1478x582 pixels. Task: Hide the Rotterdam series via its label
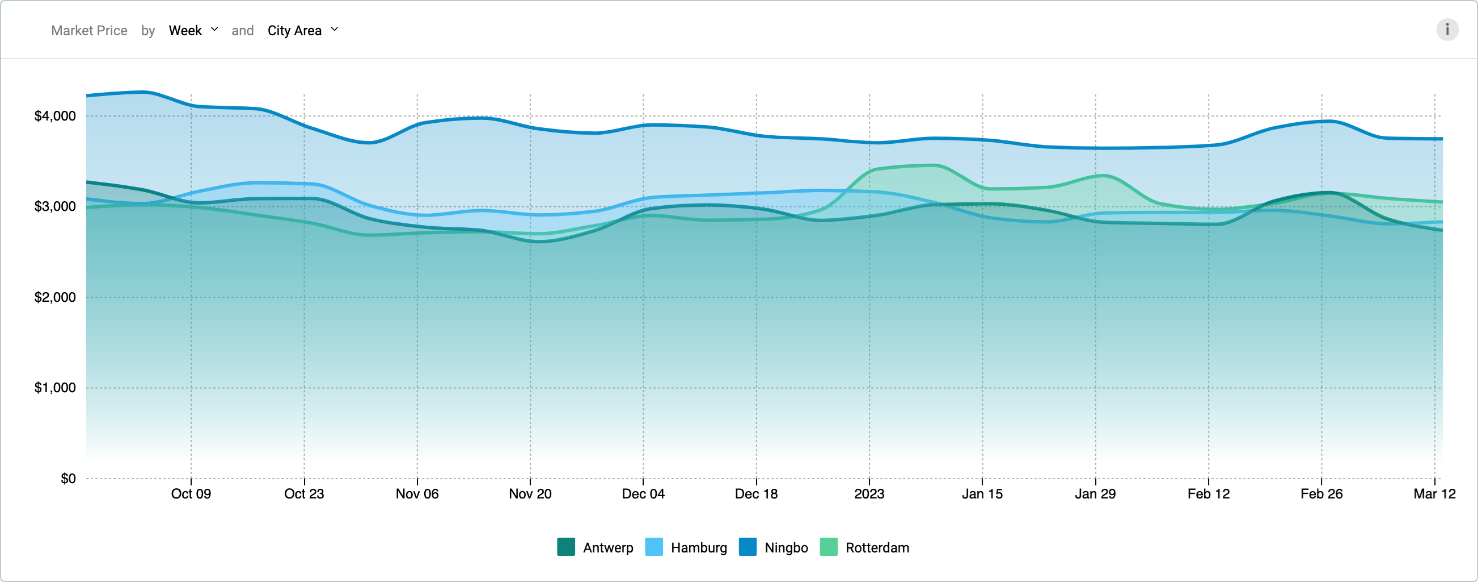click(877, 548)
